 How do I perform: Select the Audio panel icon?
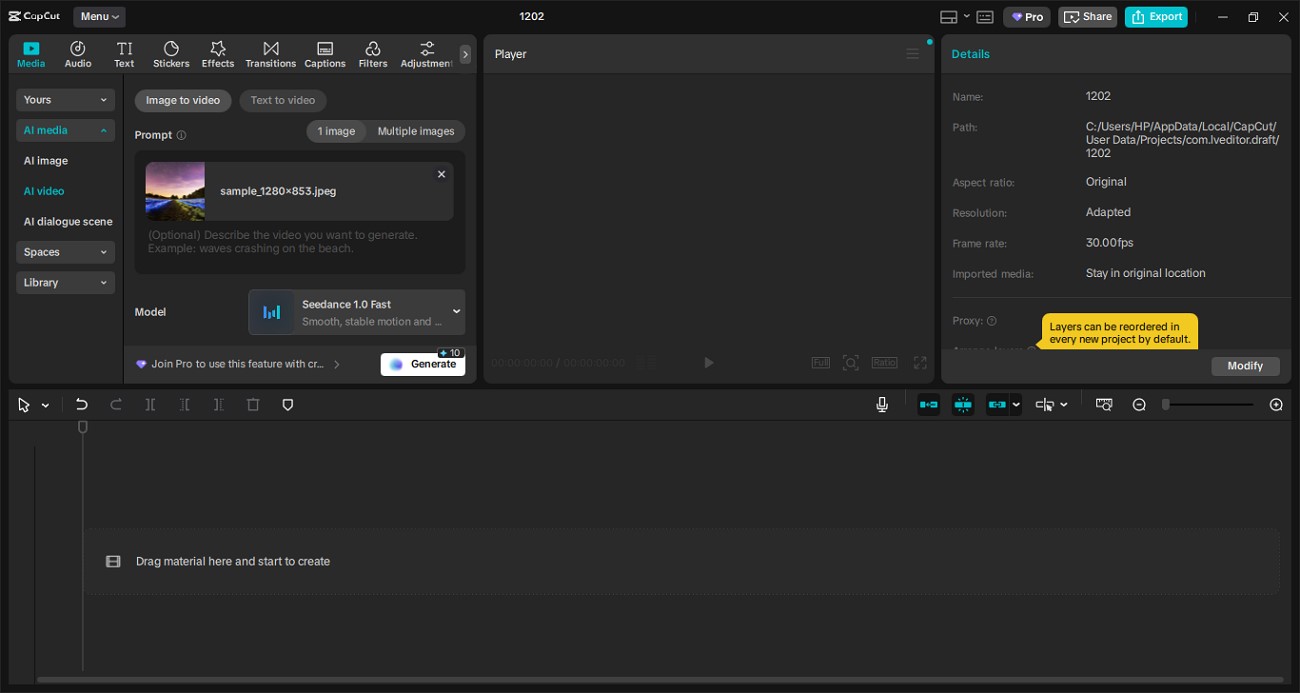(x=77, y=53)
